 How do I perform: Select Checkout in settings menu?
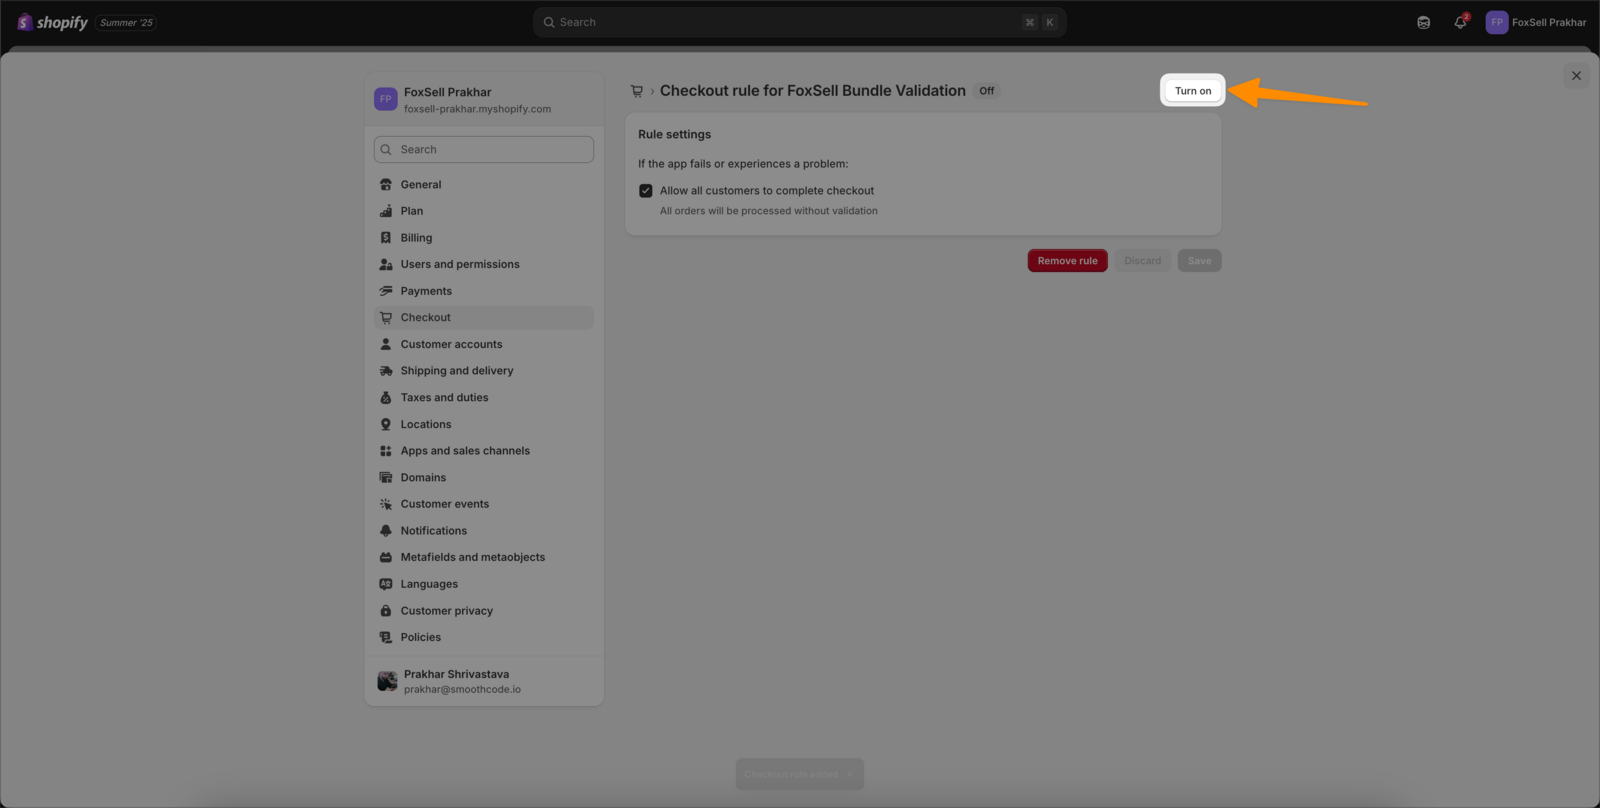point(484,317)
